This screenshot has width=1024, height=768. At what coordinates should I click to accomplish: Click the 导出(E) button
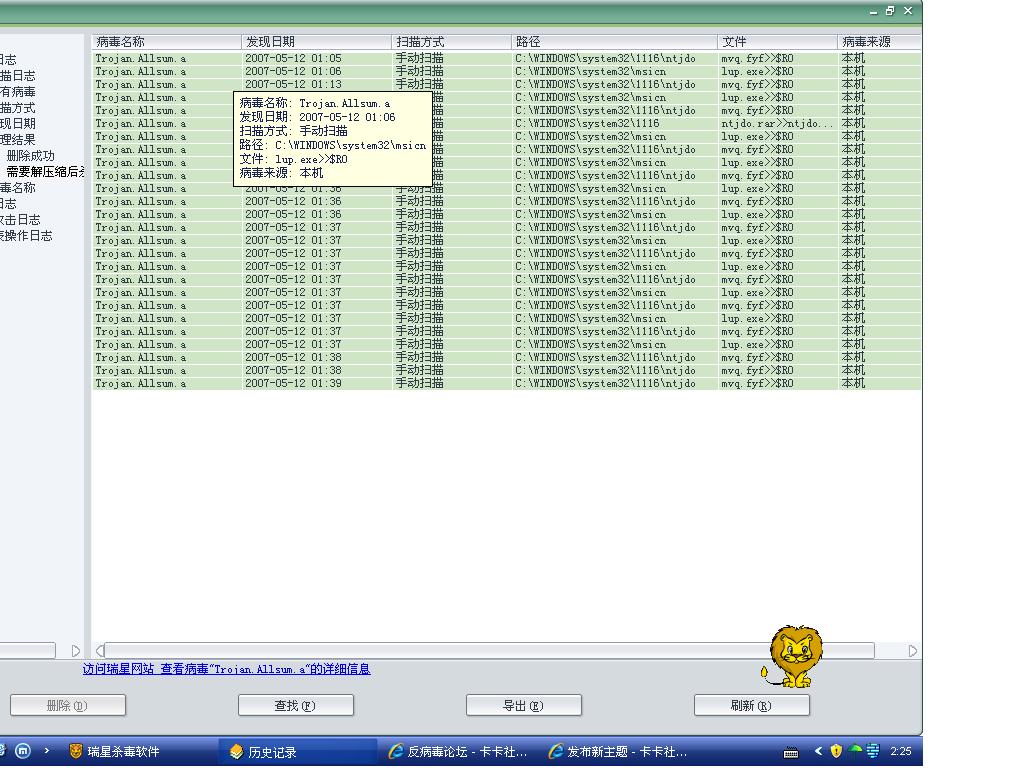point(524,705)
